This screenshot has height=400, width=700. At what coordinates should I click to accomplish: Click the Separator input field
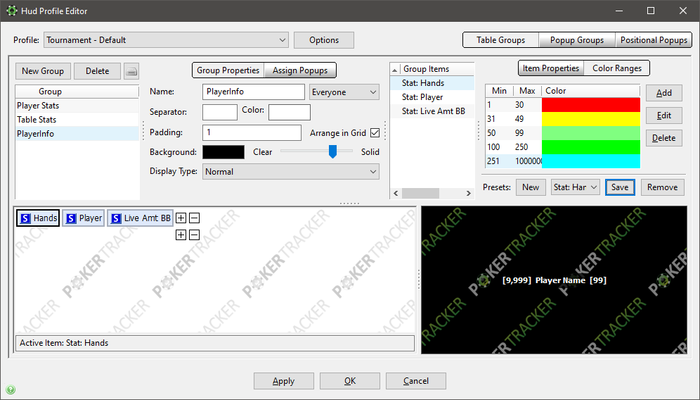coord(220,112)
